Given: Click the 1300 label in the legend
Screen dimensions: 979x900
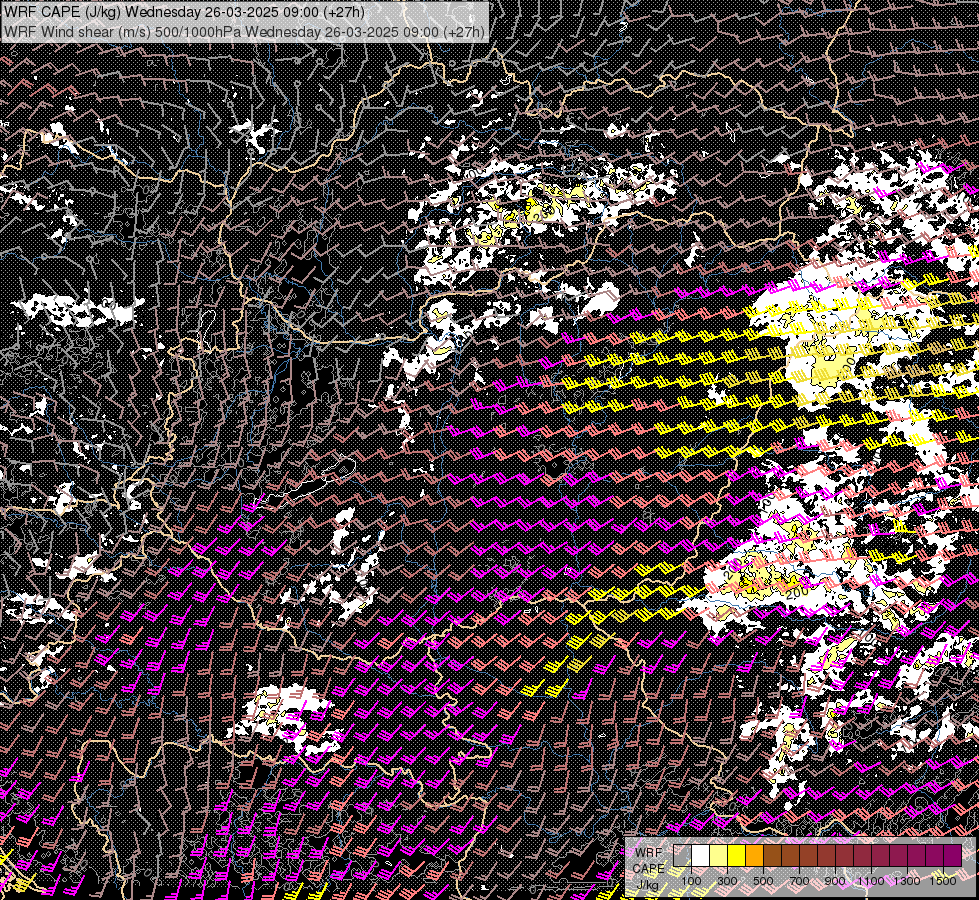Looking at the screenshot, I should (x=907, y=881).
